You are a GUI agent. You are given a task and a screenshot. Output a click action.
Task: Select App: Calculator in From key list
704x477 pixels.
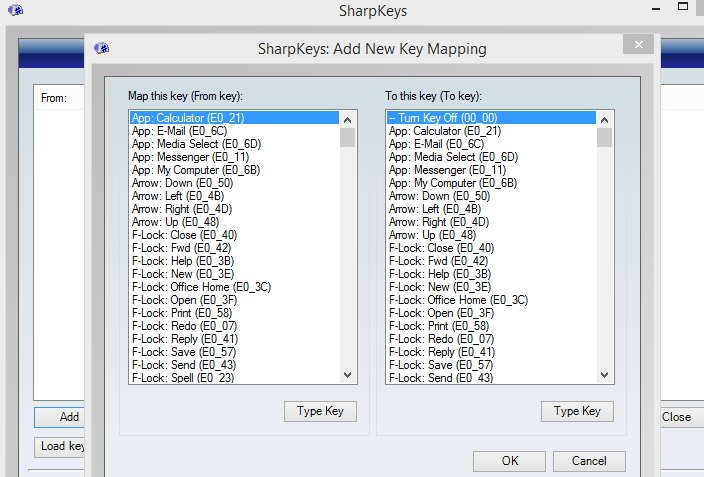234,118
